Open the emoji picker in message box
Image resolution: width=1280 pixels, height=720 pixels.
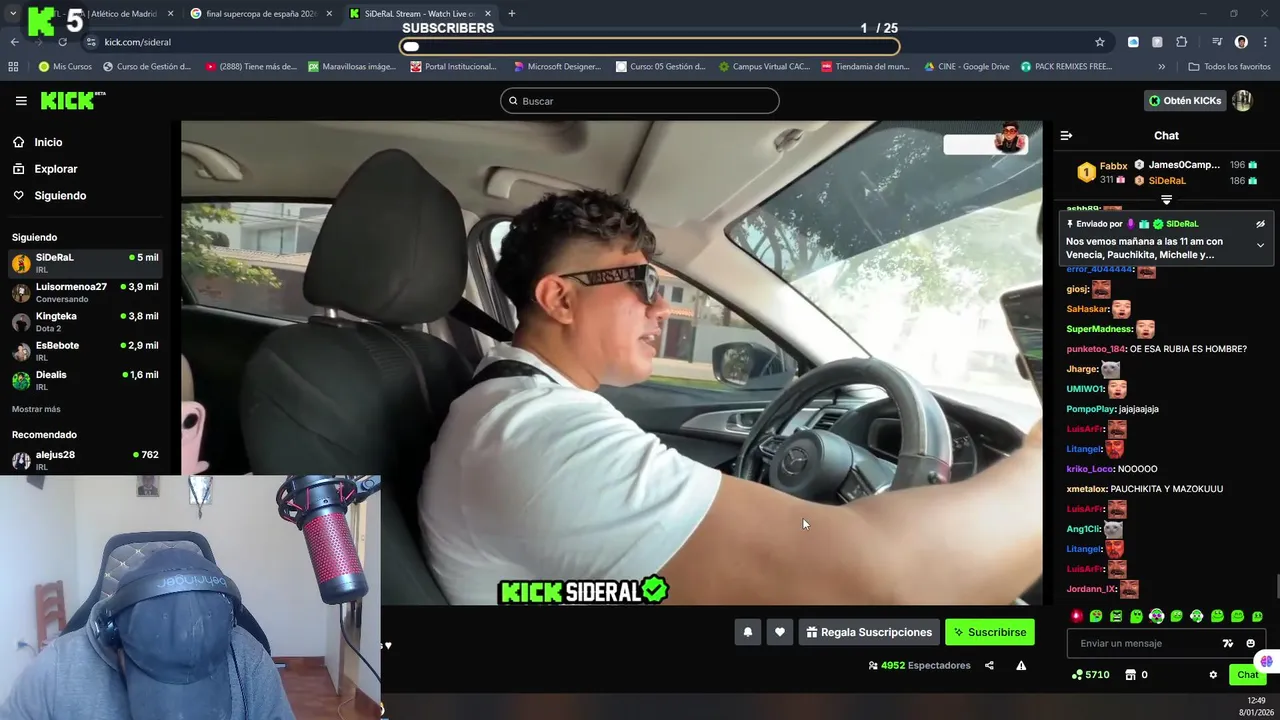[1250, 643]
